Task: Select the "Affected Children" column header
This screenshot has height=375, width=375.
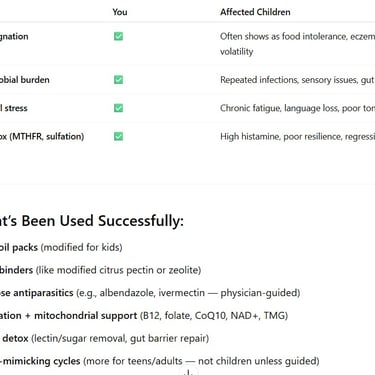Action: click(x=255, y=12)
